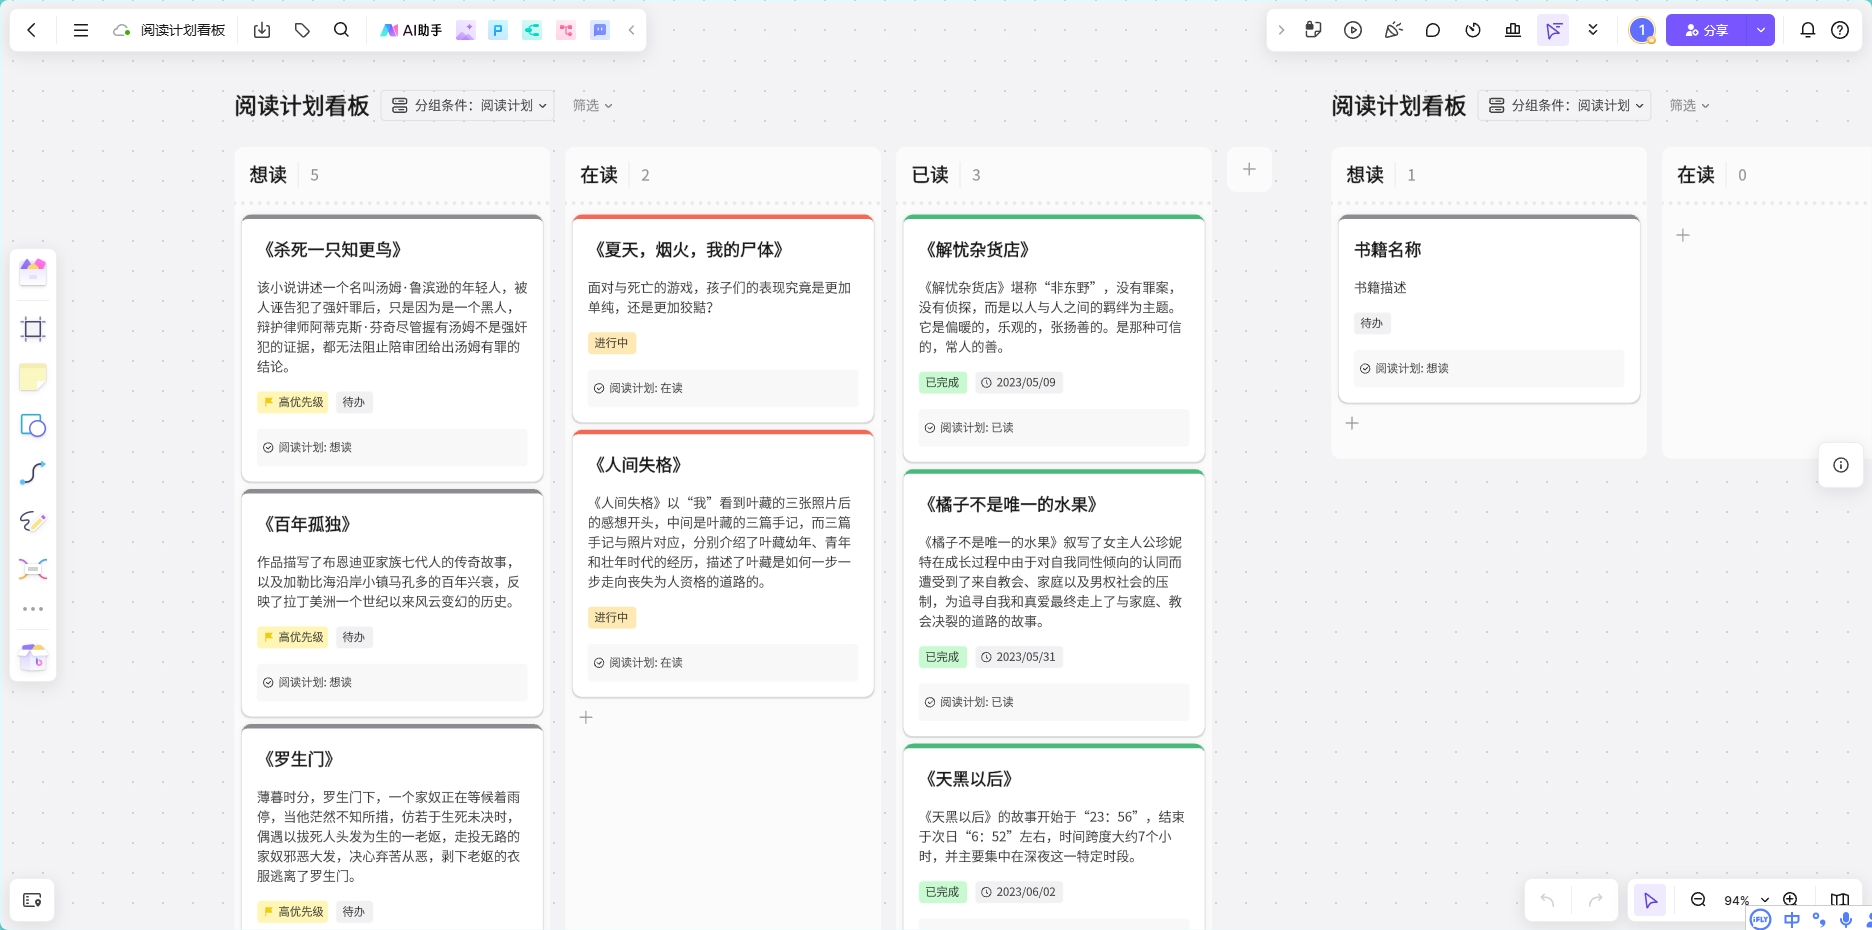Open the pages panel icon at bottom left
1872x930 pixels.
[x=32, y=900]
